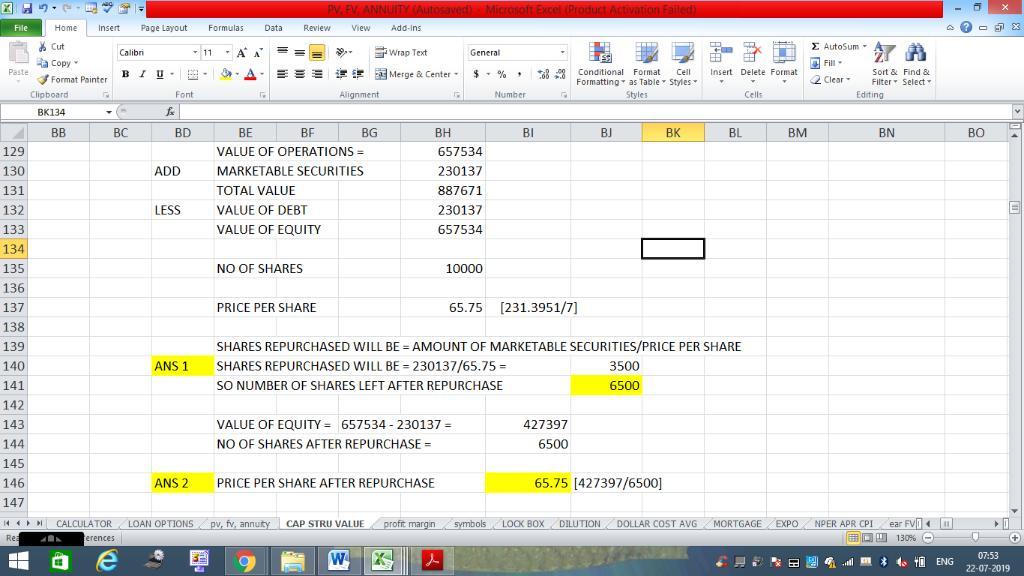Launch Google Chrome from the taskbar
The image size is (1024, 576).
point(244,561)
